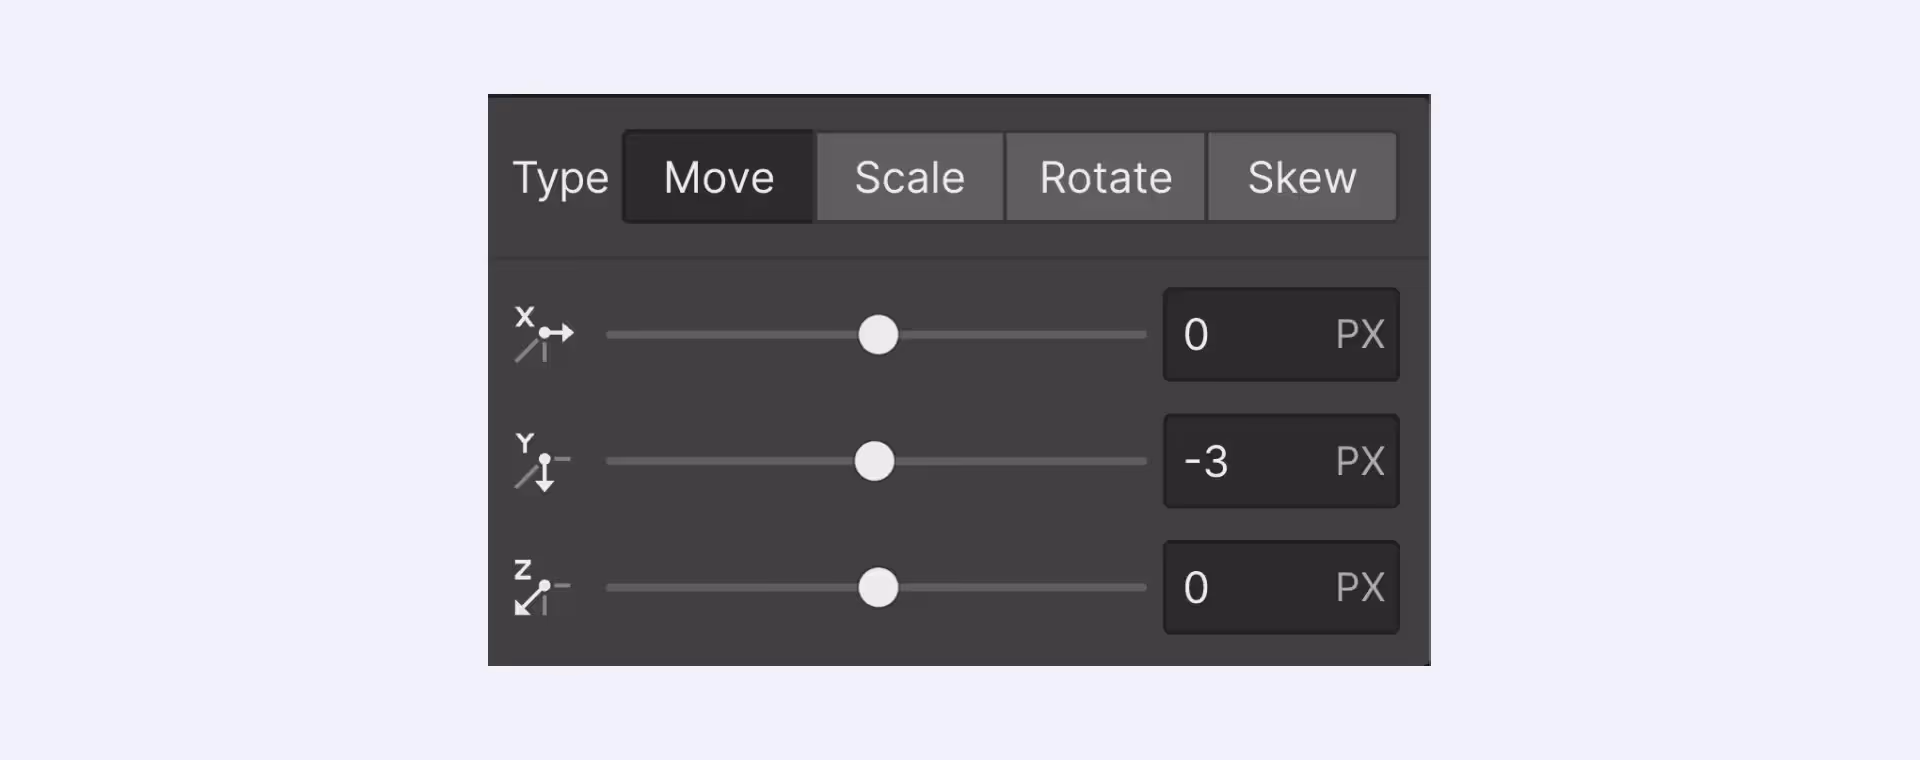Click the Z axis move icon
The image size is (1920, 760).
tap(541, 588)
